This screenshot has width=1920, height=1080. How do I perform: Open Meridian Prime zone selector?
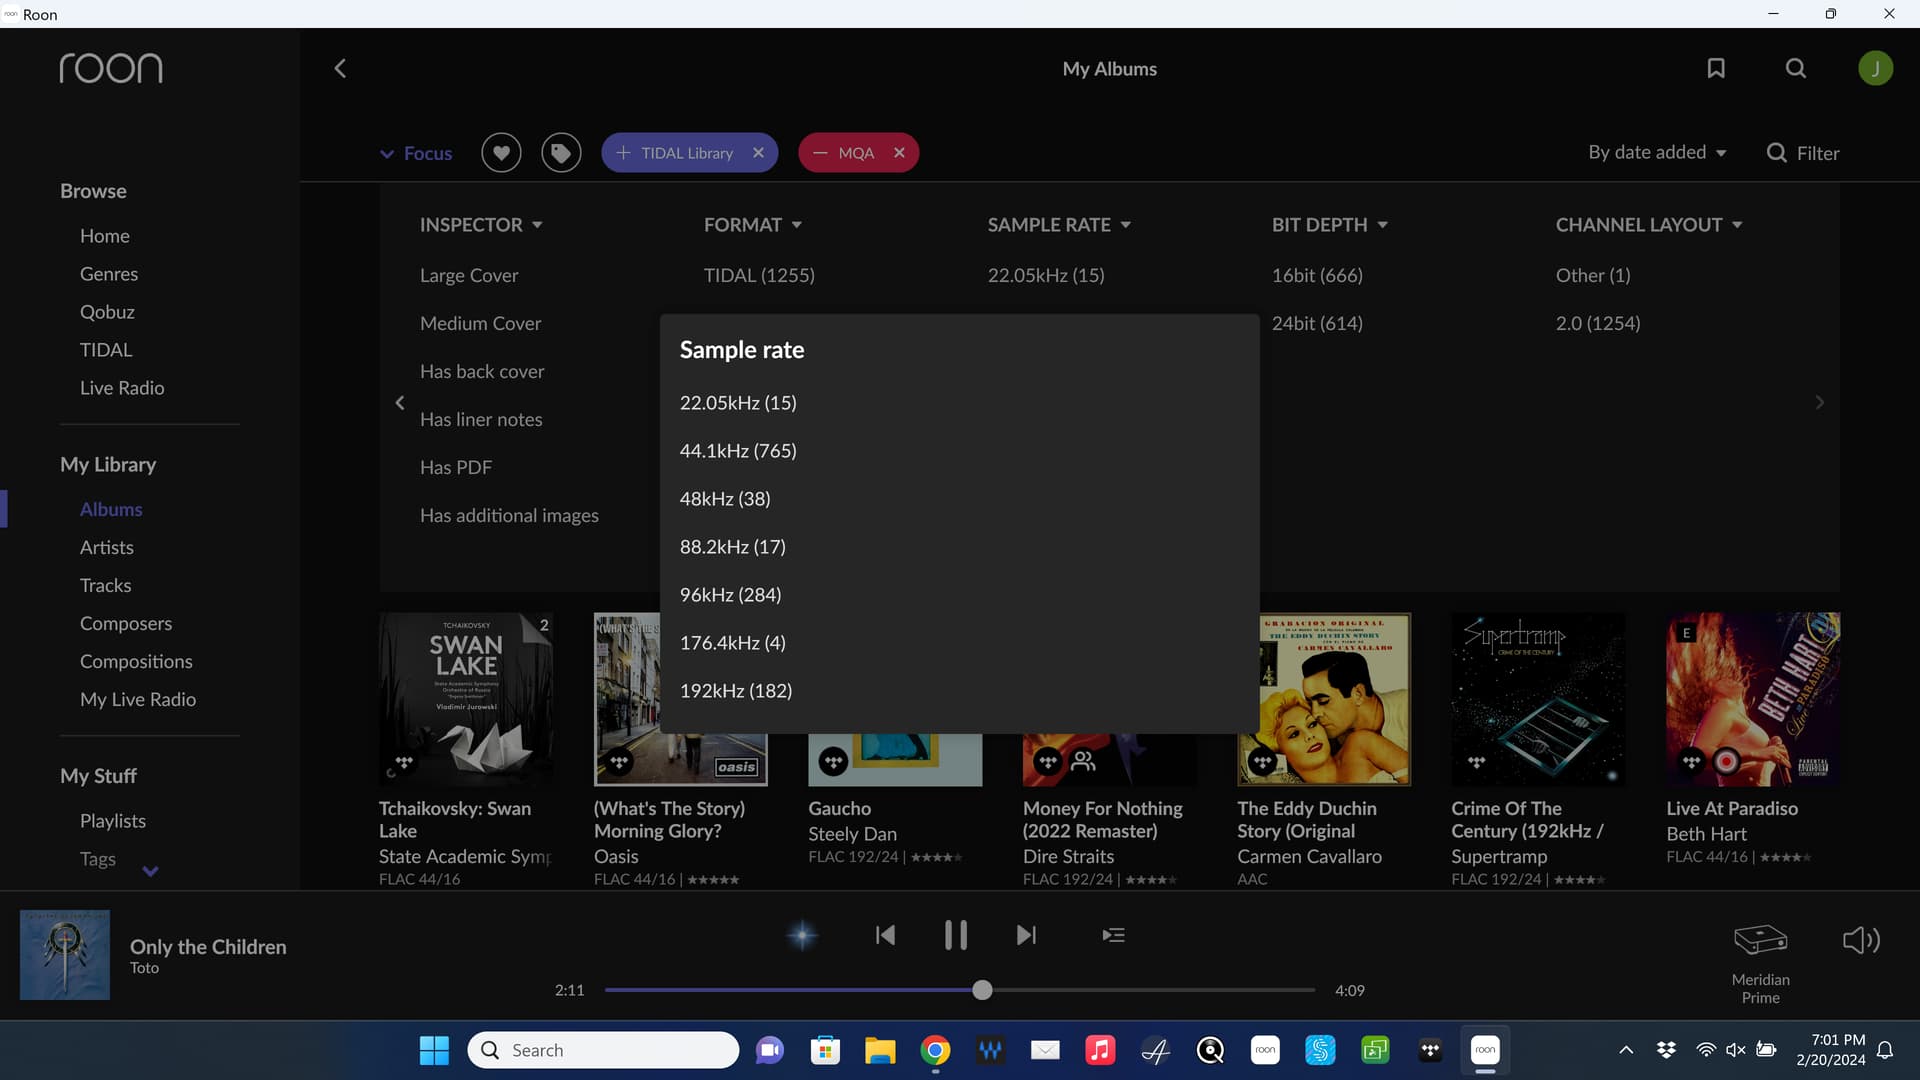pyautogui.click(x=1760, y=963)
